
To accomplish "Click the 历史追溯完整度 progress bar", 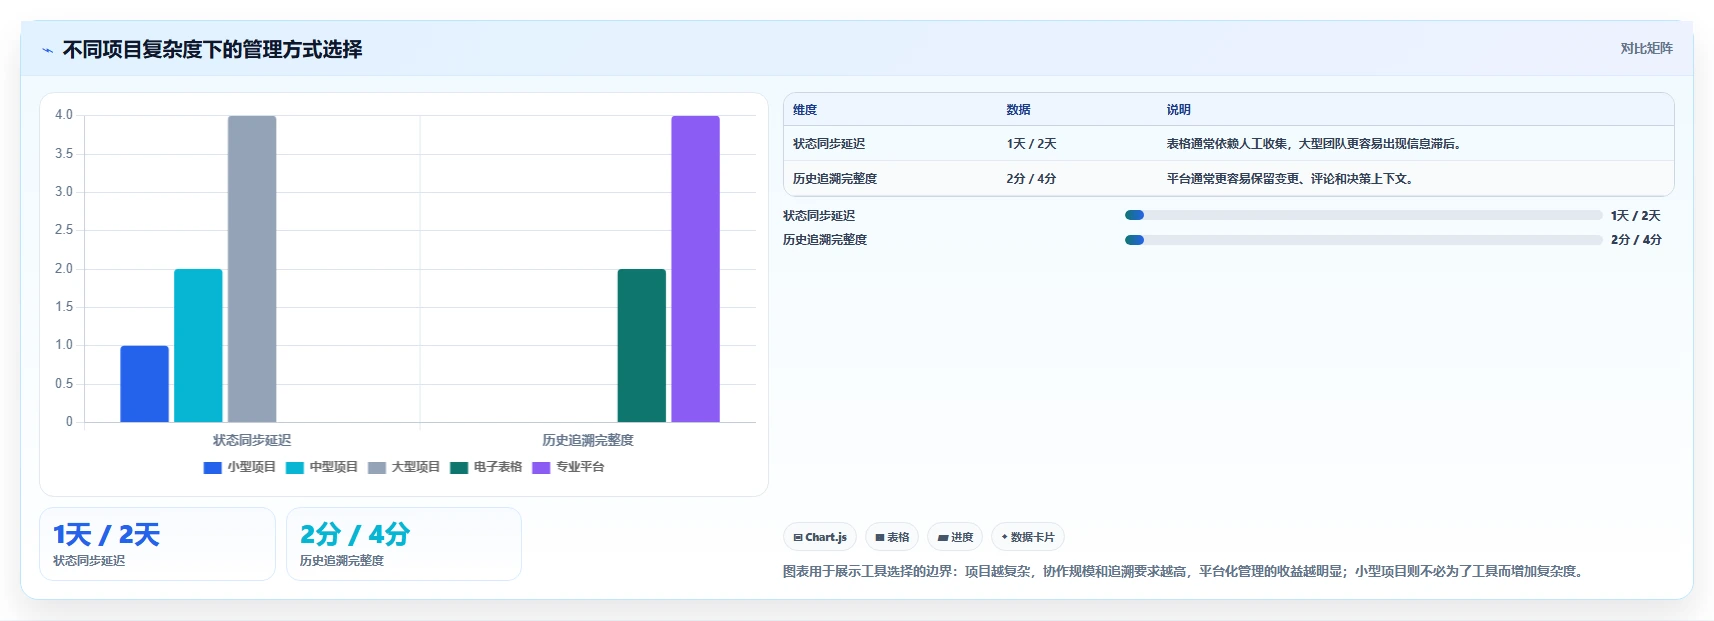I will tap(1363, 240).
